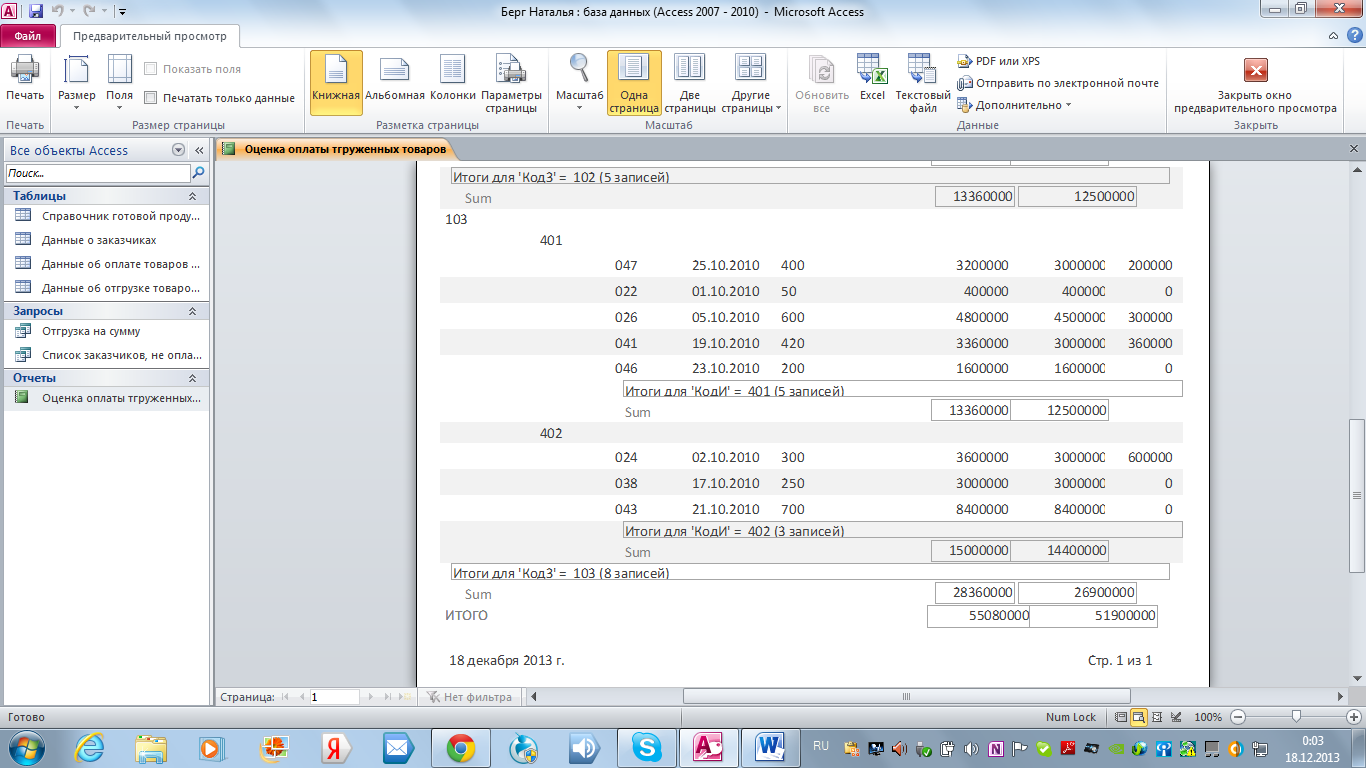Open the Размер page size button
The image size is (1366, 768).
[x=76, y=82]
